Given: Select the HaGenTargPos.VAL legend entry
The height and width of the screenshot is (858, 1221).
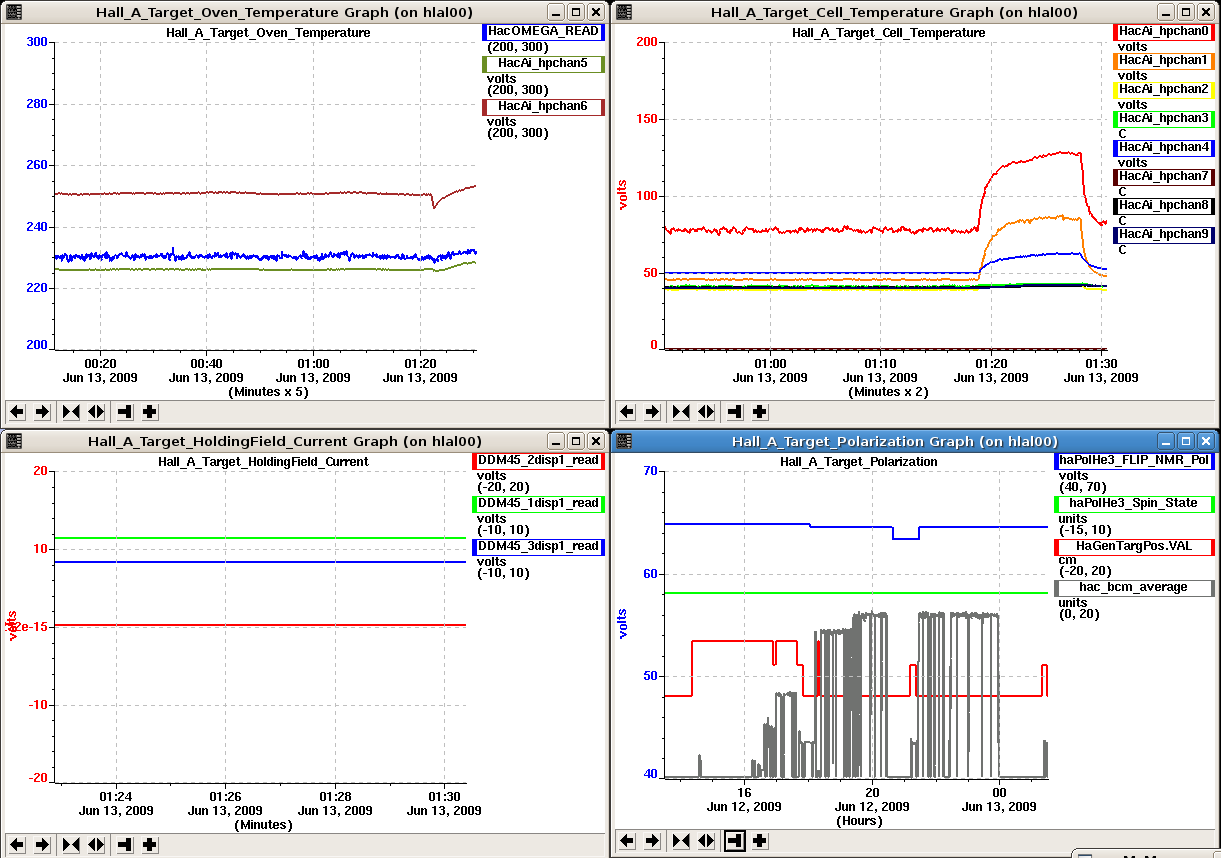Looking at the screenshot, I should [x=1134, y=547].
